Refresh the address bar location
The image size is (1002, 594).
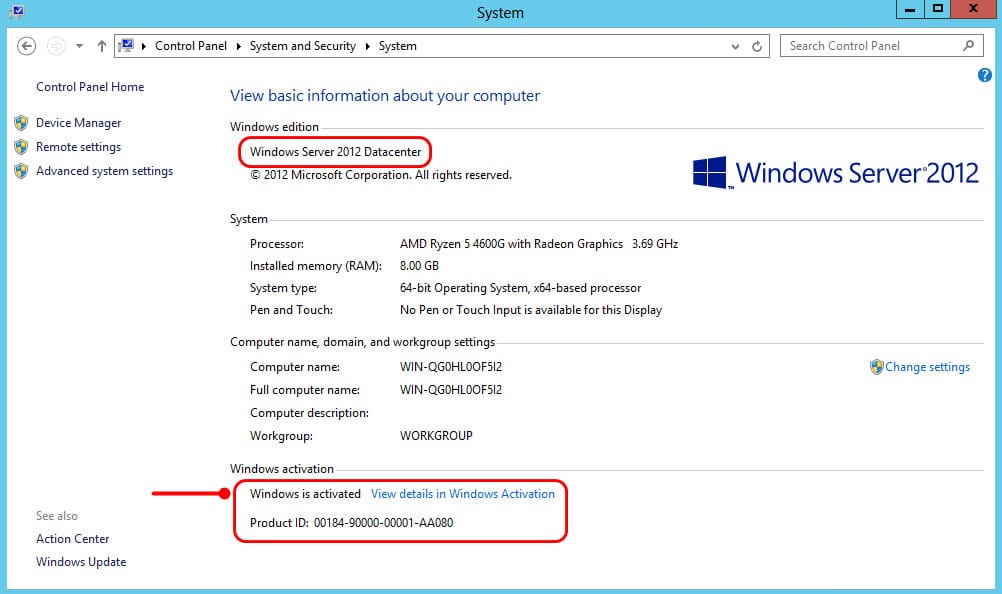(757, 46)
